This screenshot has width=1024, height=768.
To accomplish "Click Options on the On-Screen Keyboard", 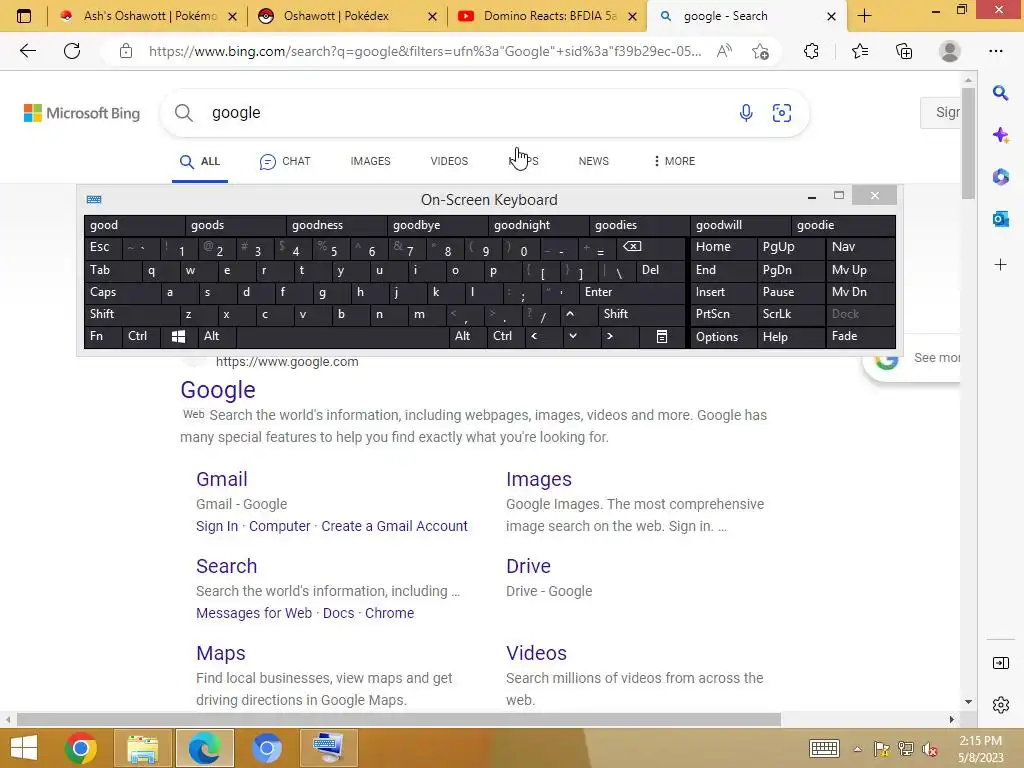I will click(724, 336).
